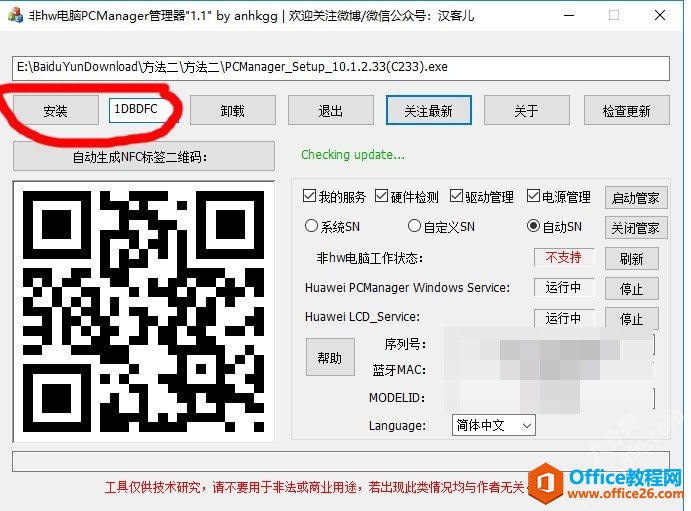Minimize the PCManager window
Viewport: 691px width, 511px height.
(x=569, y=15)
